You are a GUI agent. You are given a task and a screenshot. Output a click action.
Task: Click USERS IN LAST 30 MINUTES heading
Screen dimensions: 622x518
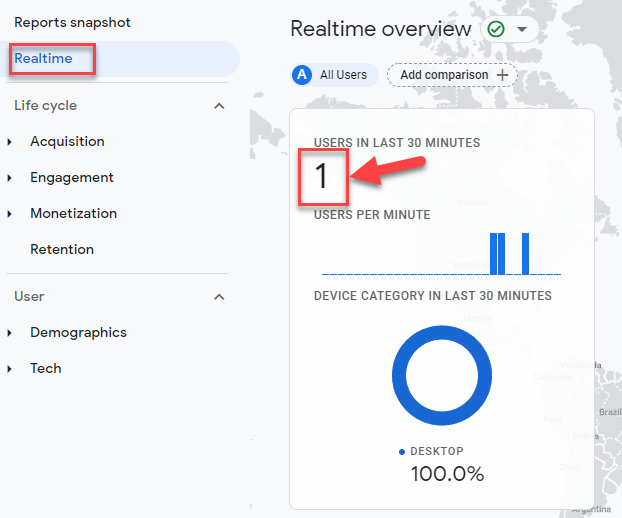coord(397,143)
